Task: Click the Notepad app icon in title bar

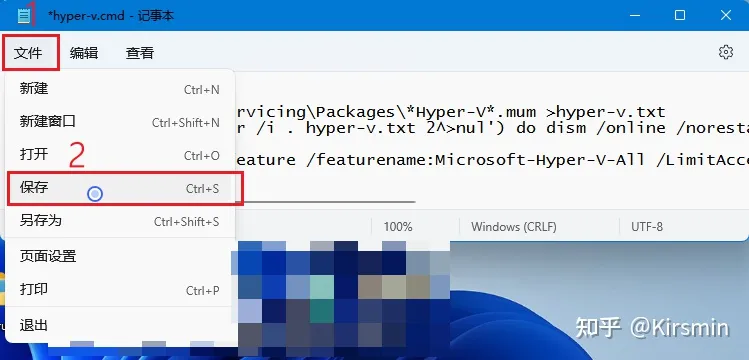Action: click(x=23, y=16)
